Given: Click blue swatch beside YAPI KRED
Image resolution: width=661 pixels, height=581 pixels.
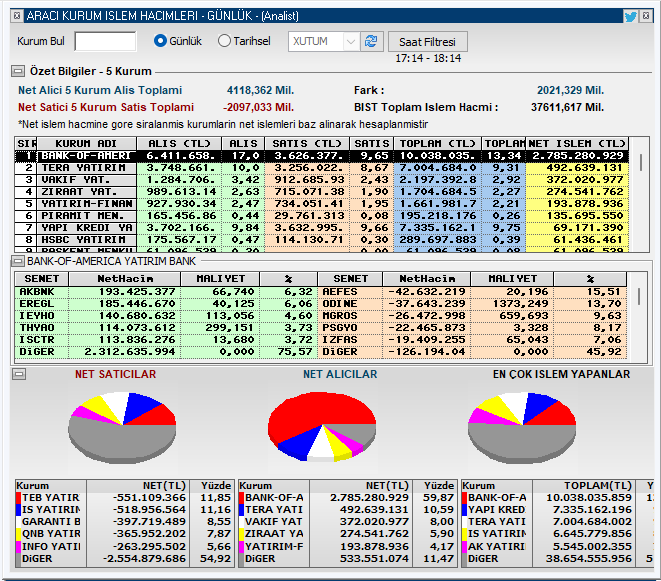Looking at the screenshot, I should (x=465, y=510).
